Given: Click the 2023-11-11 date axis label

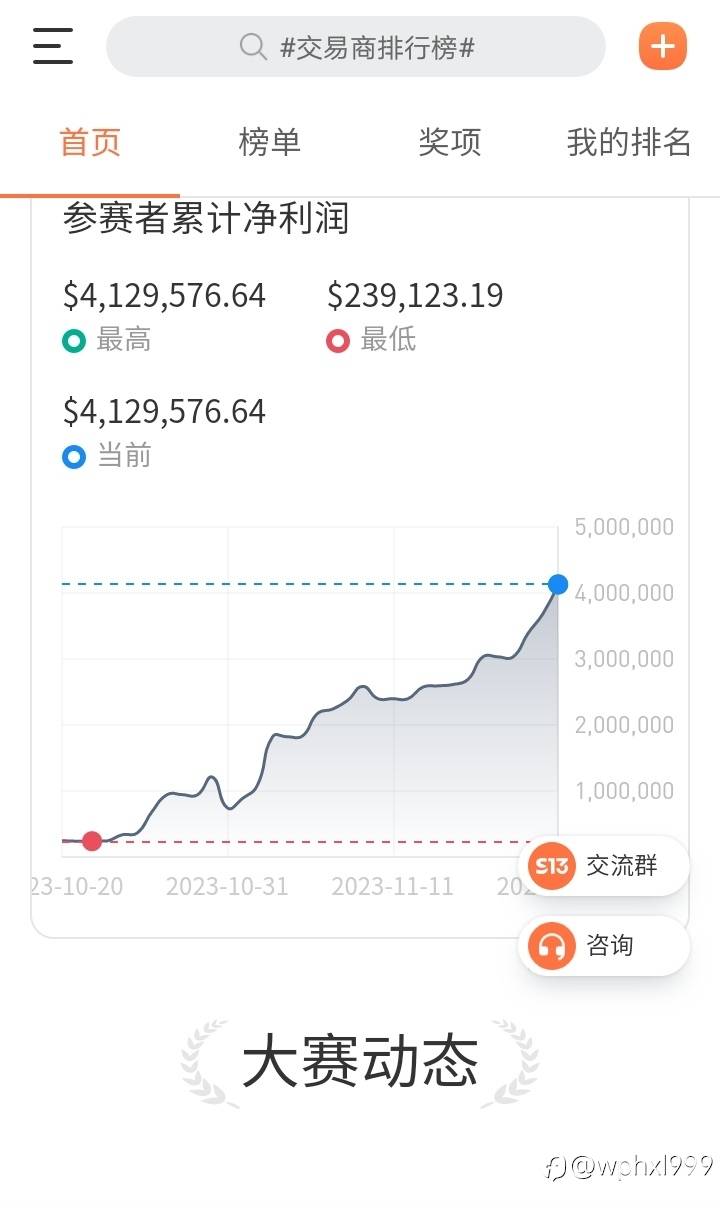Looking at the screenshot, I should 392,886.
